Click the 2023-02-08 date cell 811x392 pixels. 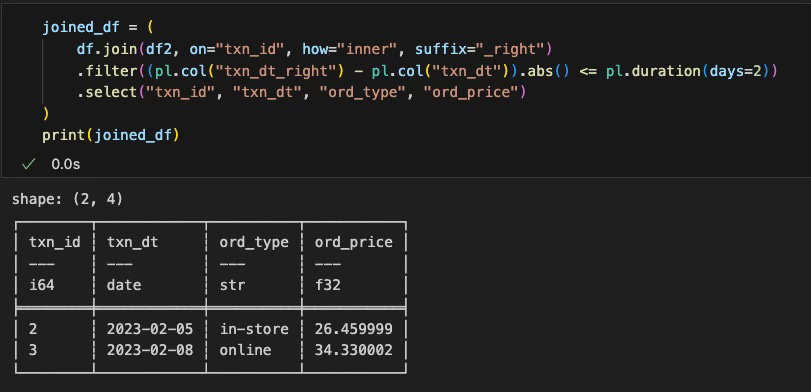(x=150, y=350)
